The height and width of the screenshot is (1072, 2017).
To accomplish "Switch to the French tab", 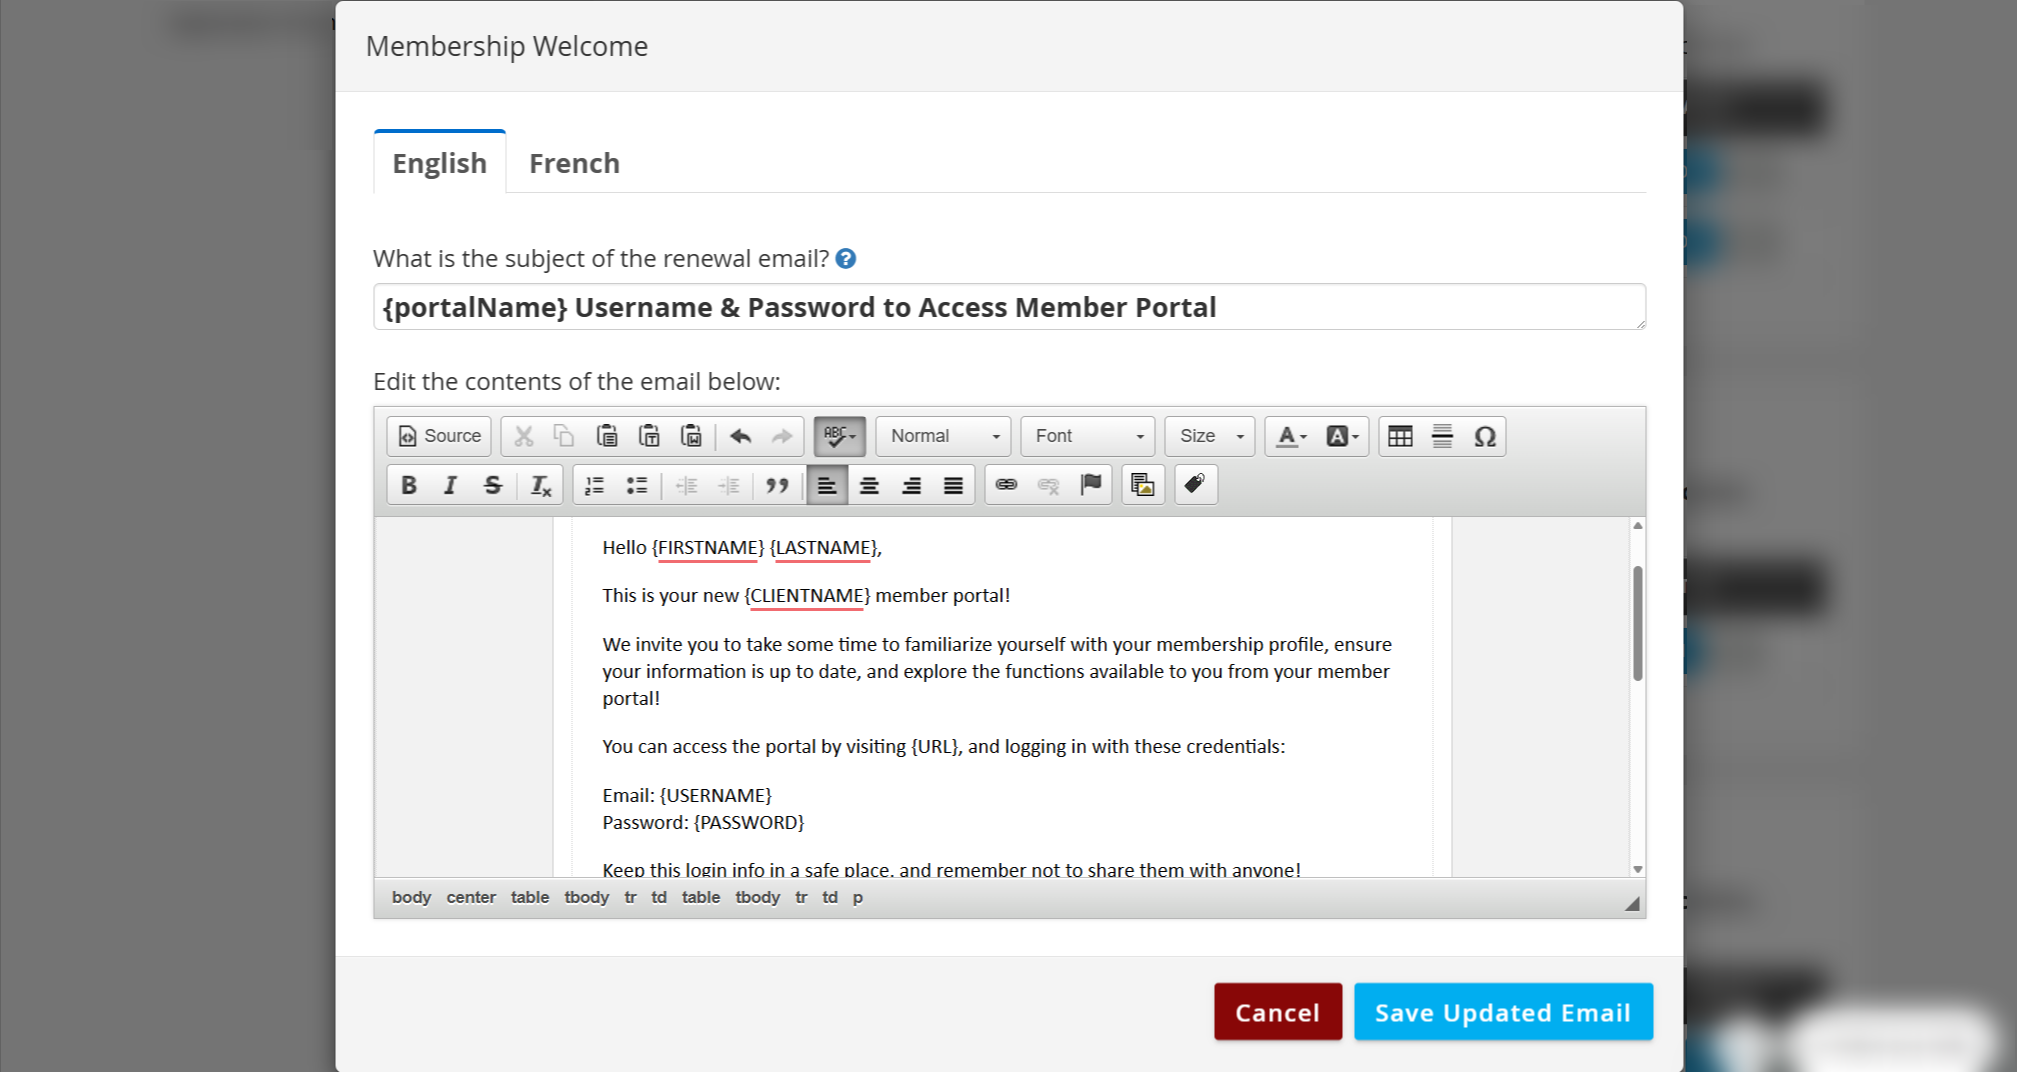I will 574,163.
